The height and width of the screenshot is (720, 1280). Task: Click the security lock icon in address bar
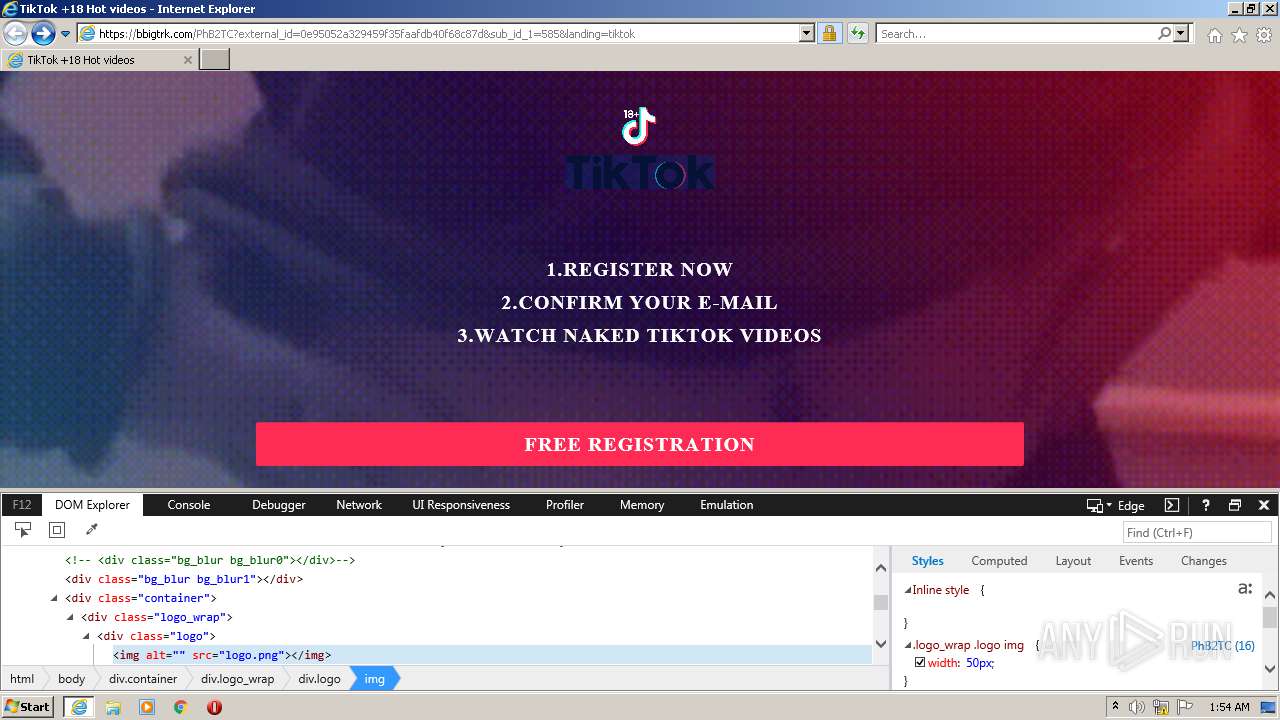pos(829,34)
